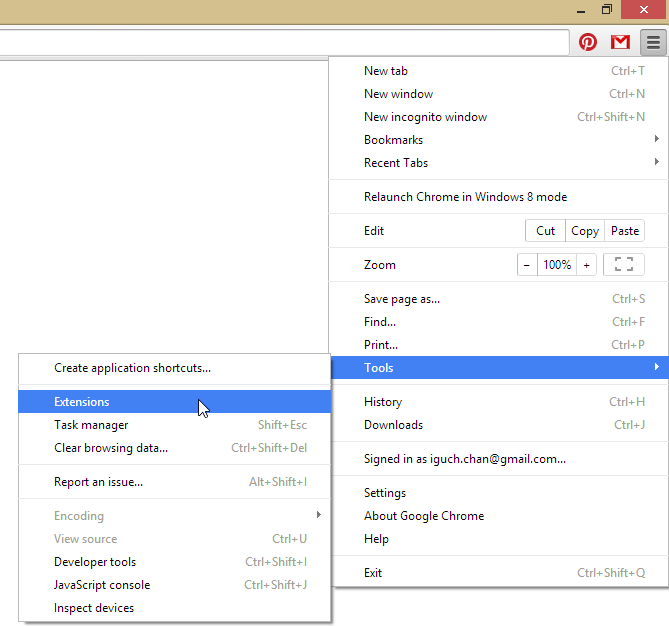This screenshot has height=626, width=669.
Task: Toggle fullscreen mode icon next to Zoom
Action: pyautogui.click(x=623, y=265)
